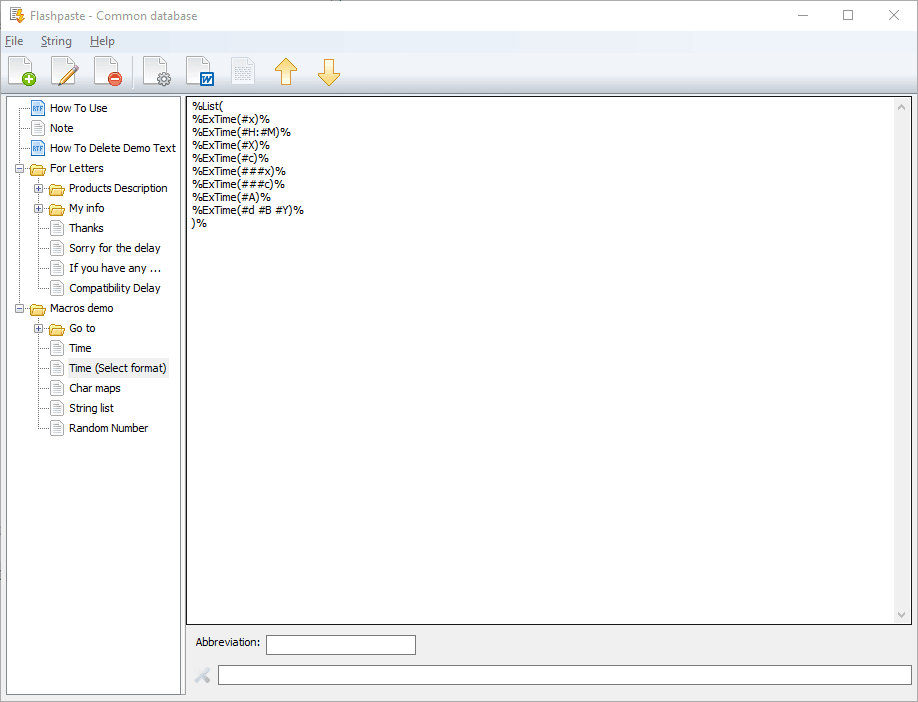Click the Word document toolbar icon
The height and width of the screenshot is (702, 918).
[199, 71]
